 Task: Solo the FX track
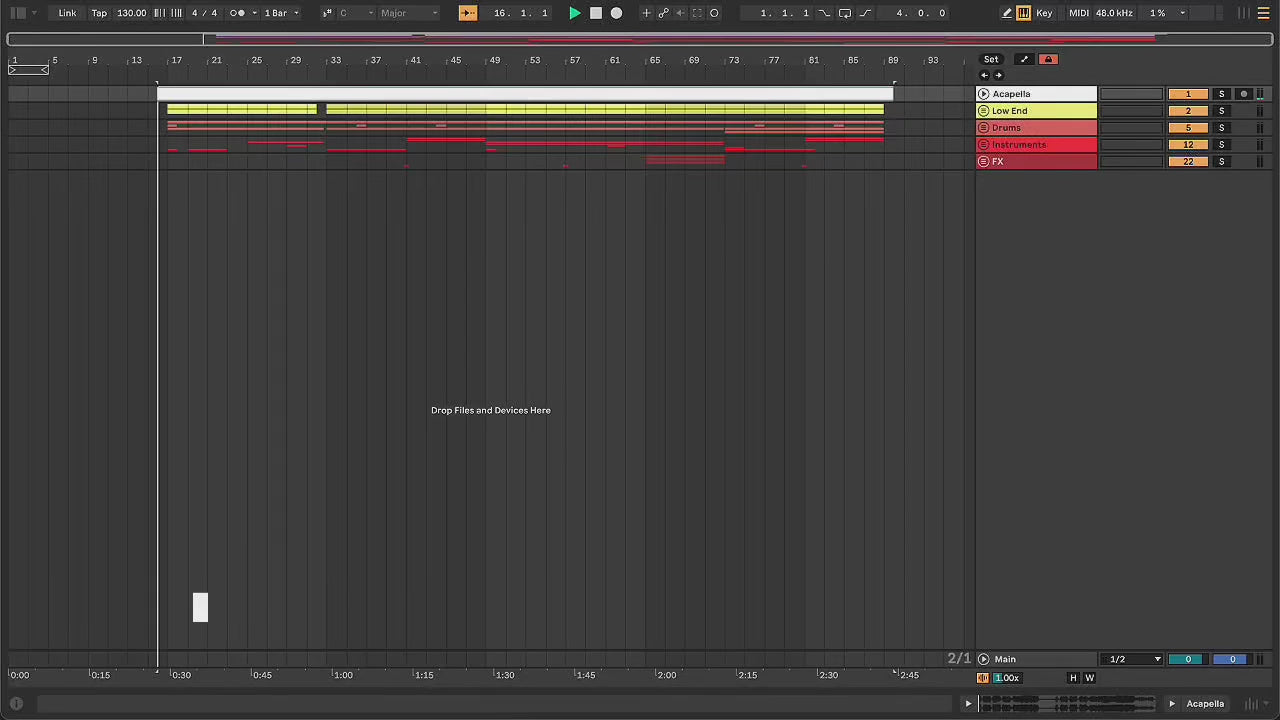coord(1221,162)
